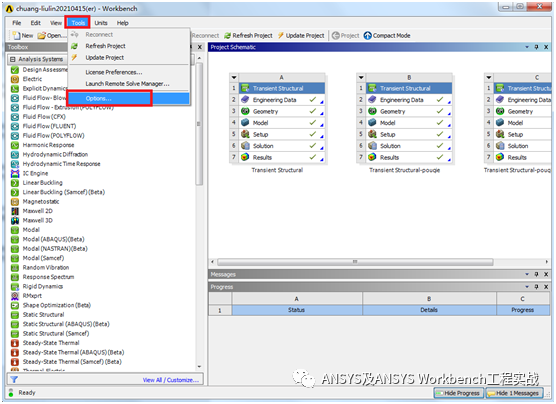Open Progress panel dropdown arrow

[x=527, y=287]
